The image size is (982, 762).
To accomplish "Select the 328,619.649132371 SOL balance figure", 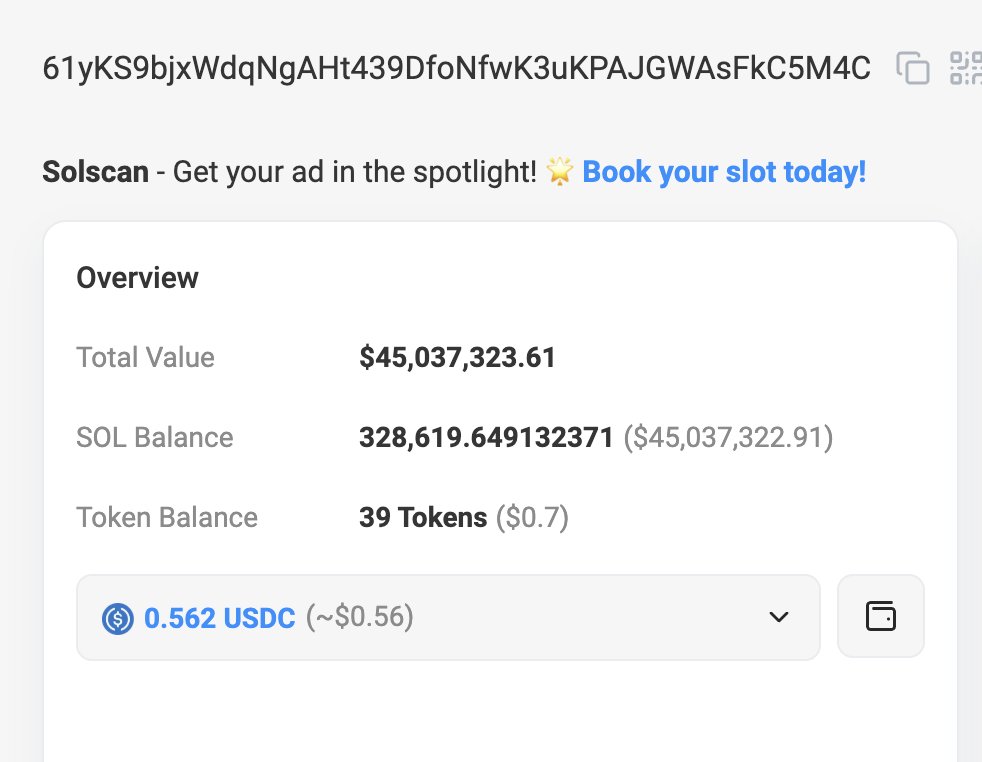I will coord(486,437).
